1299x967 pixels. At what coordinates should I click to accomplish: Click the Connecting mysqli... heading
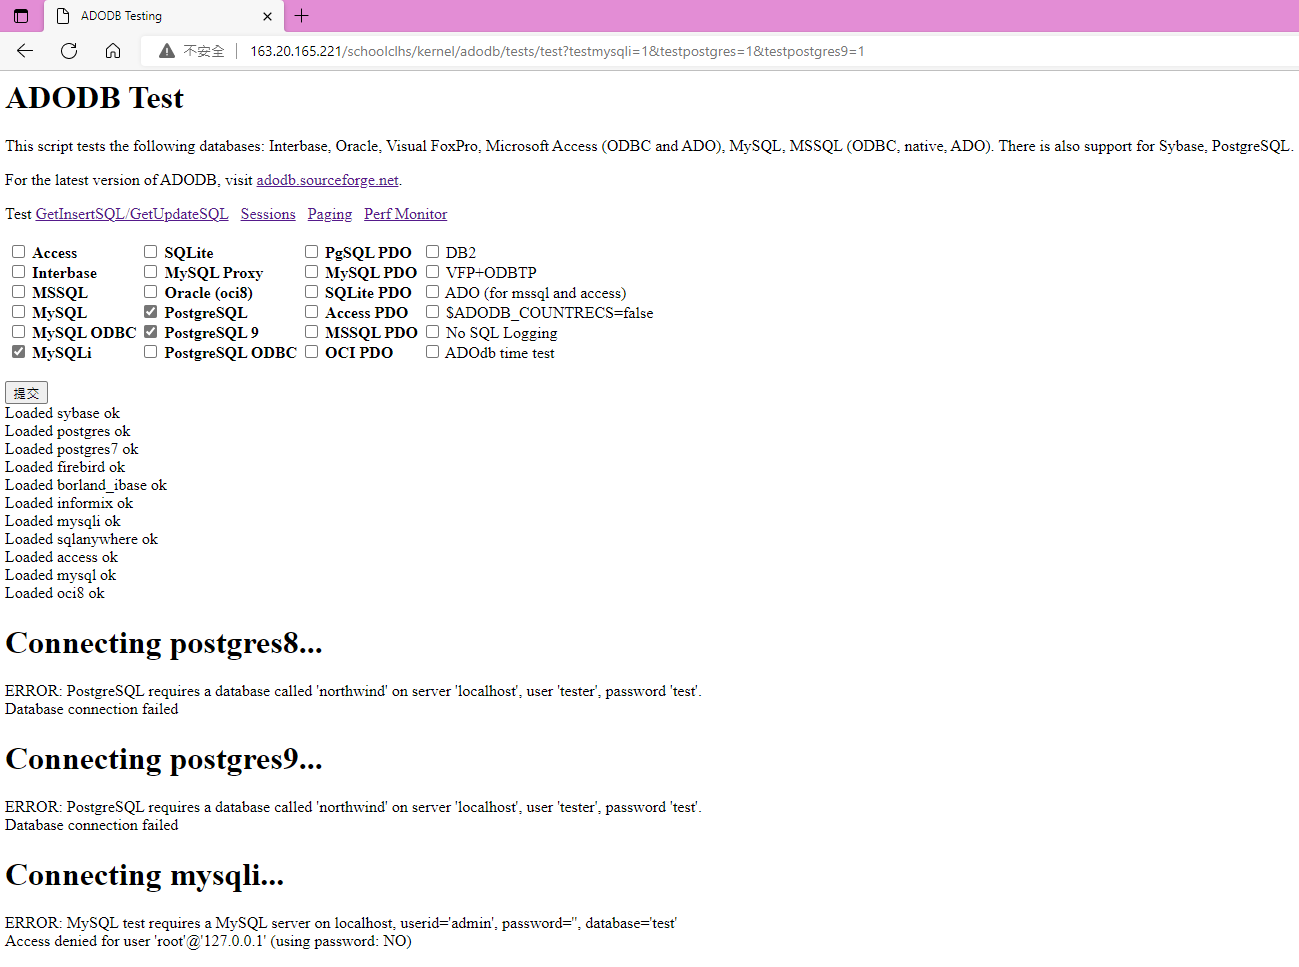[x=145, y=875]
